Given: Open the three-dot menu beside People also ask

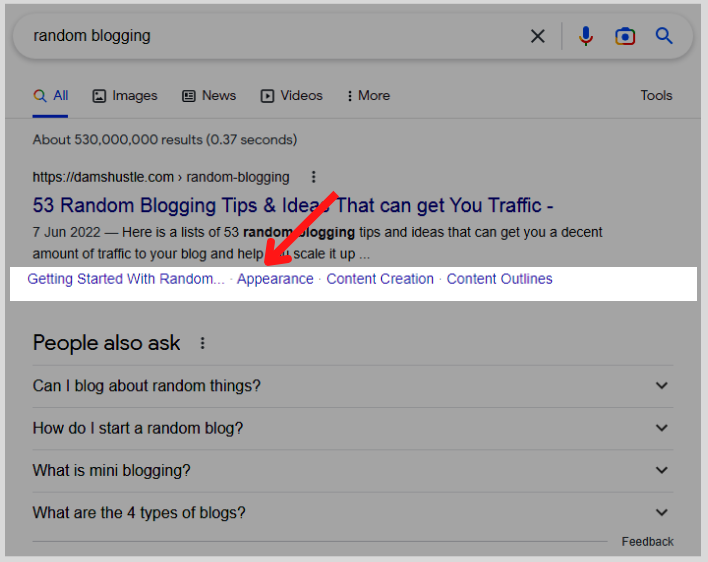Looking at the screenshot, I should click(x=202, y=343).
